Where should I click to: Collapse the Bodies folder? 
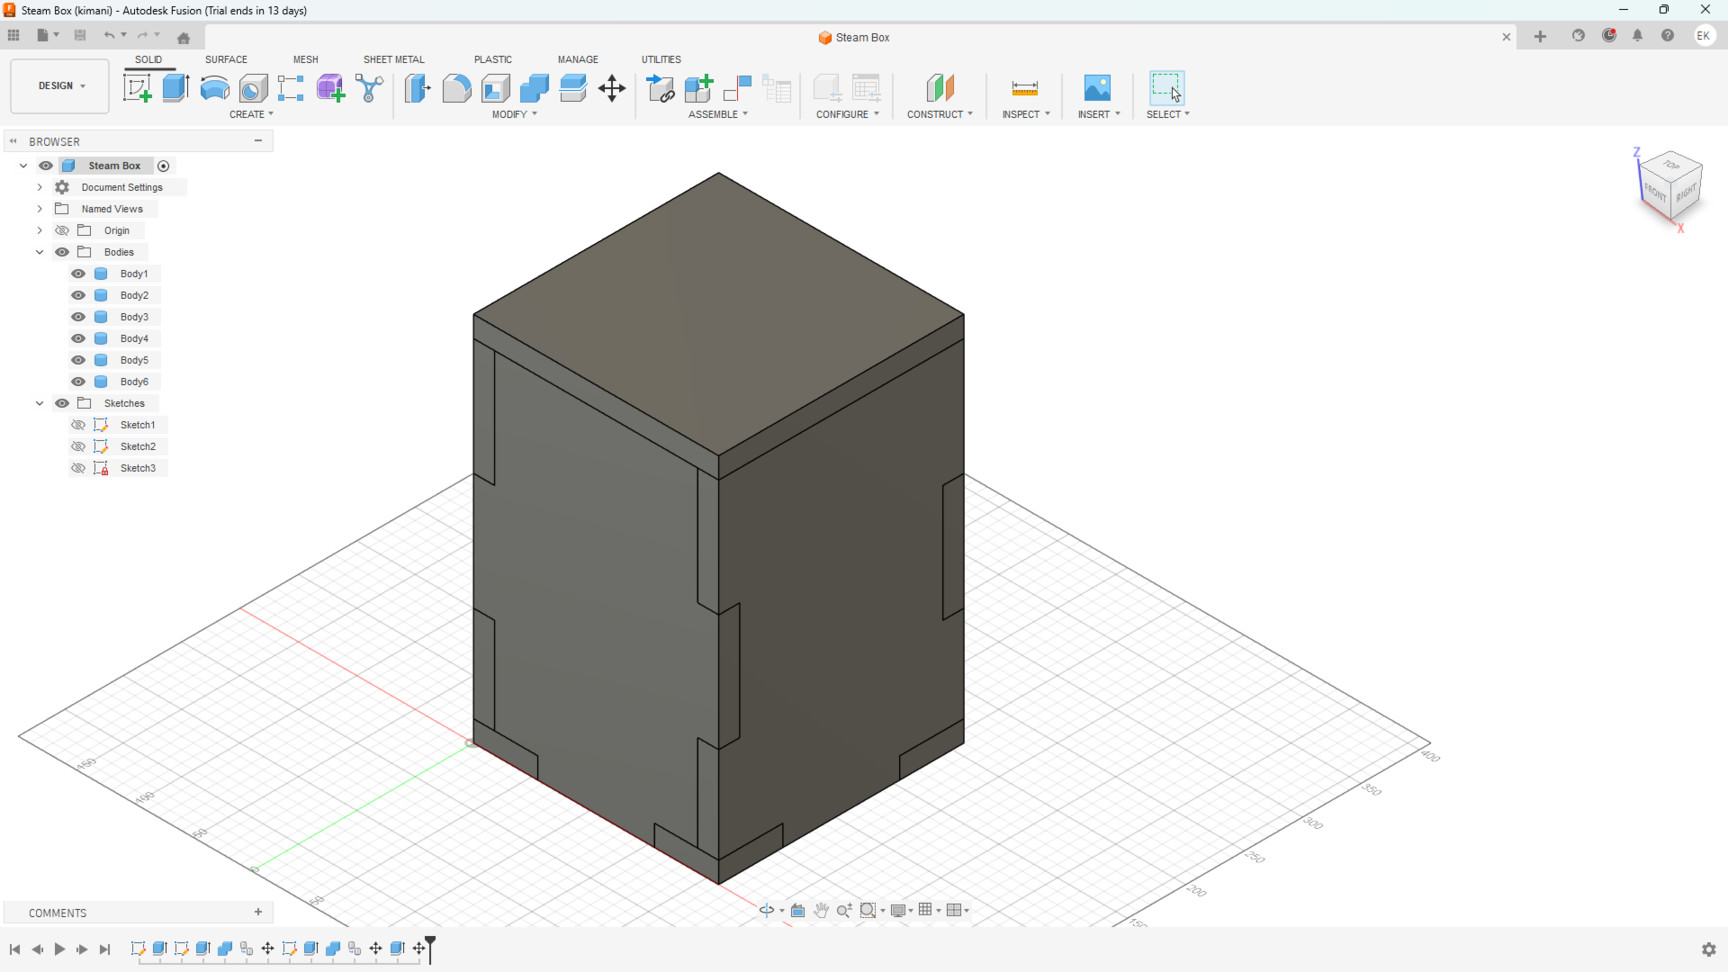click(x=40, y=252)
